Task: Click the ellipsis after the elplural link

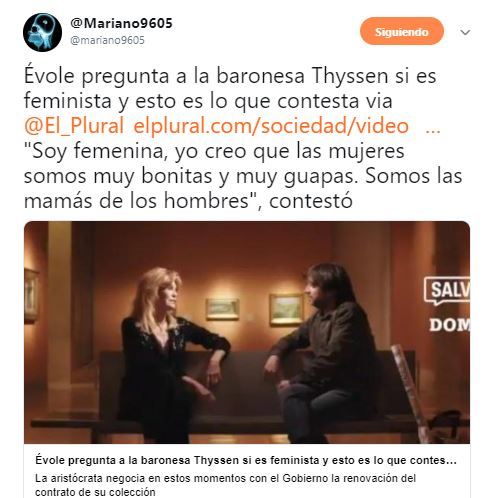Action: pyautogui.click(x=433, y=130)
